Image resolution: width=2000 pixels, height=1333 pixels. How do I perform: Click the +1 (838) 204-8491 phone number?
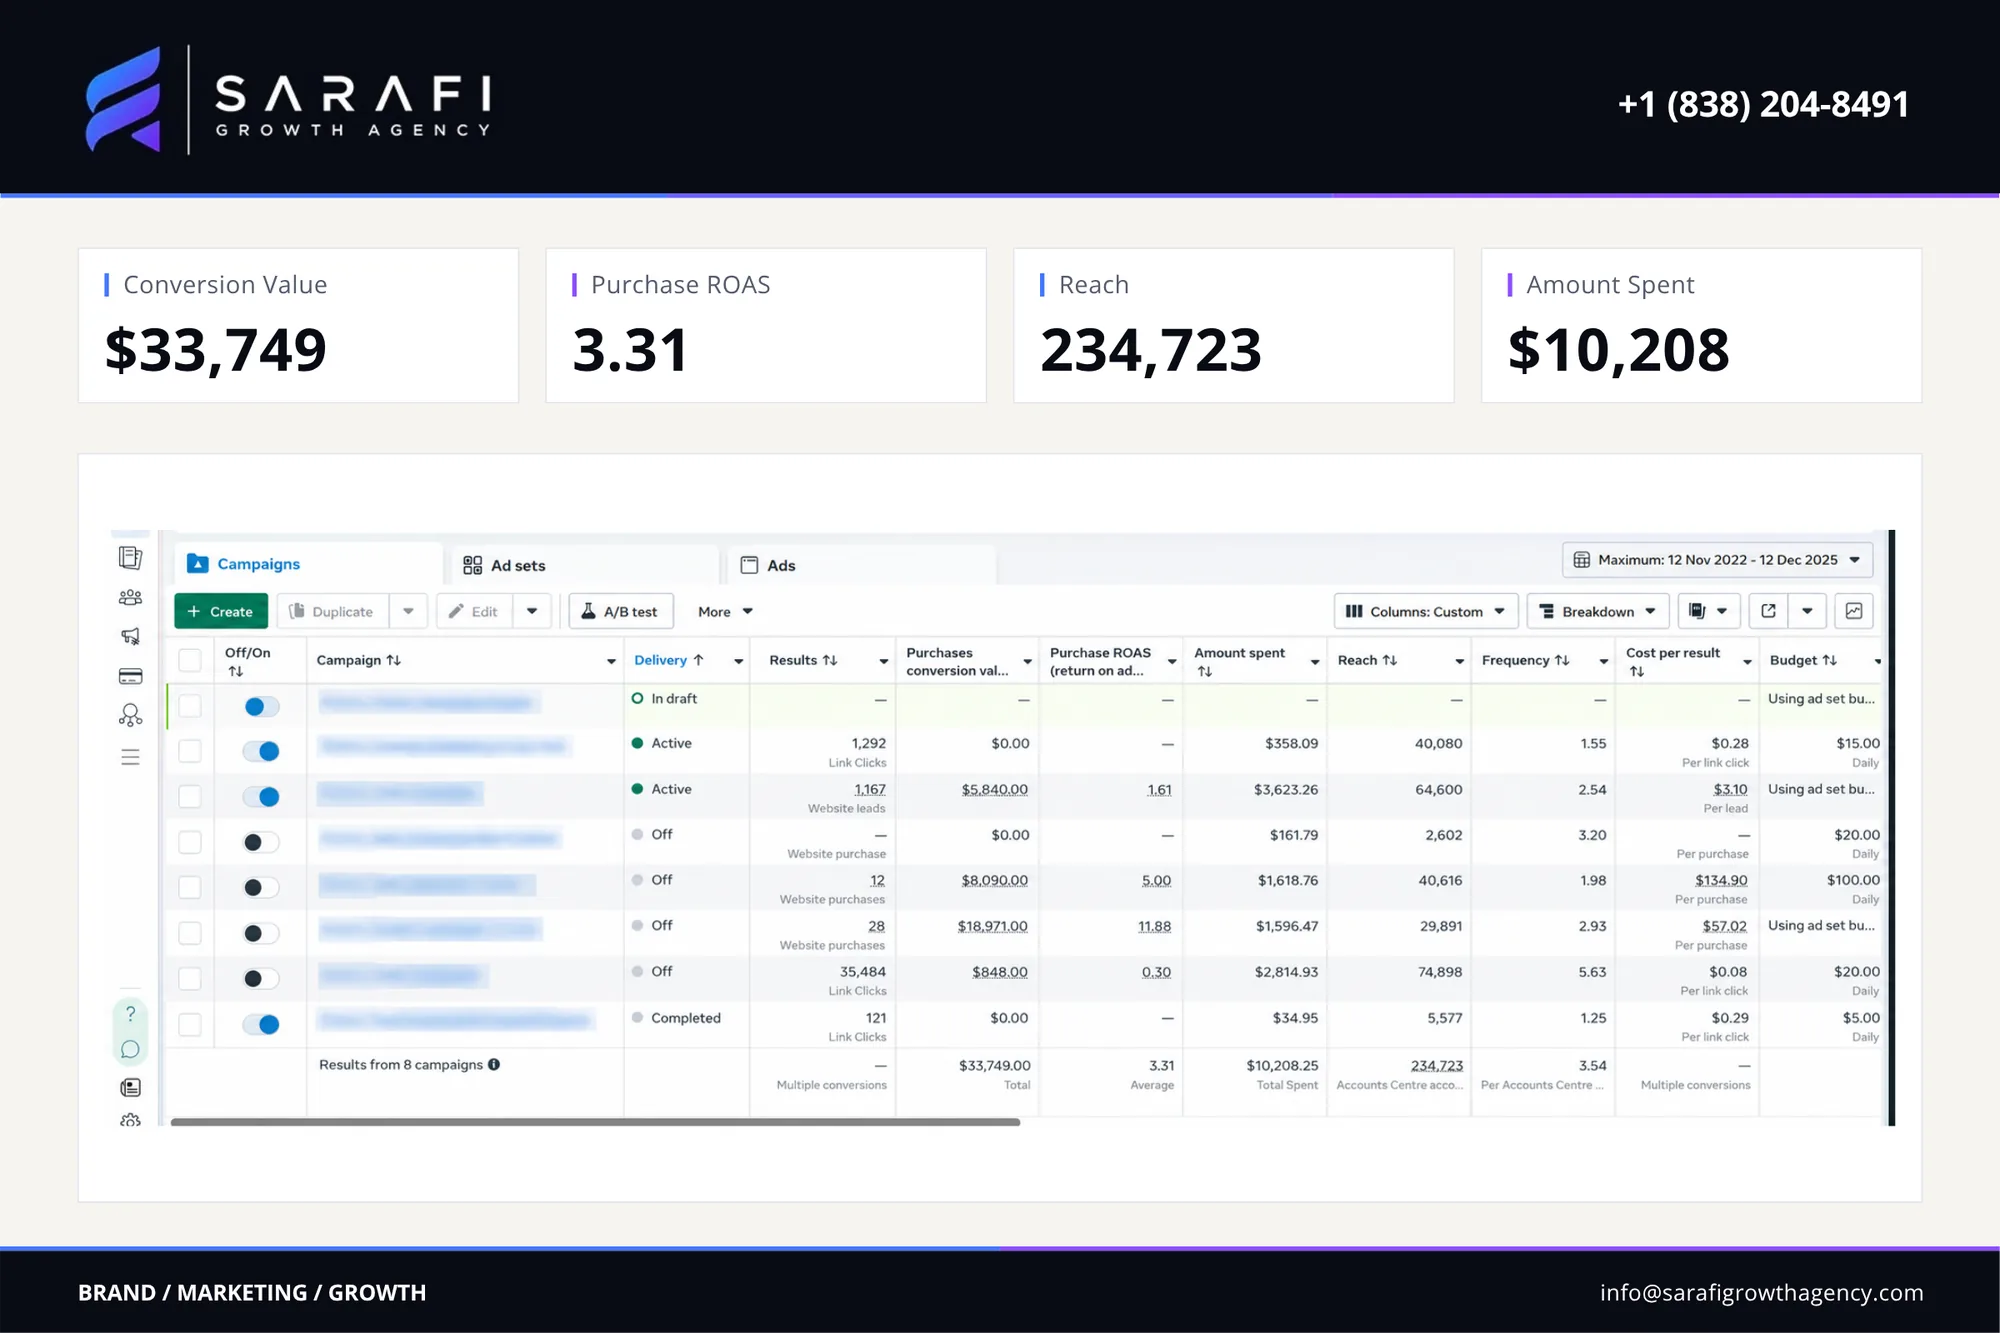tap(1763, 104)
